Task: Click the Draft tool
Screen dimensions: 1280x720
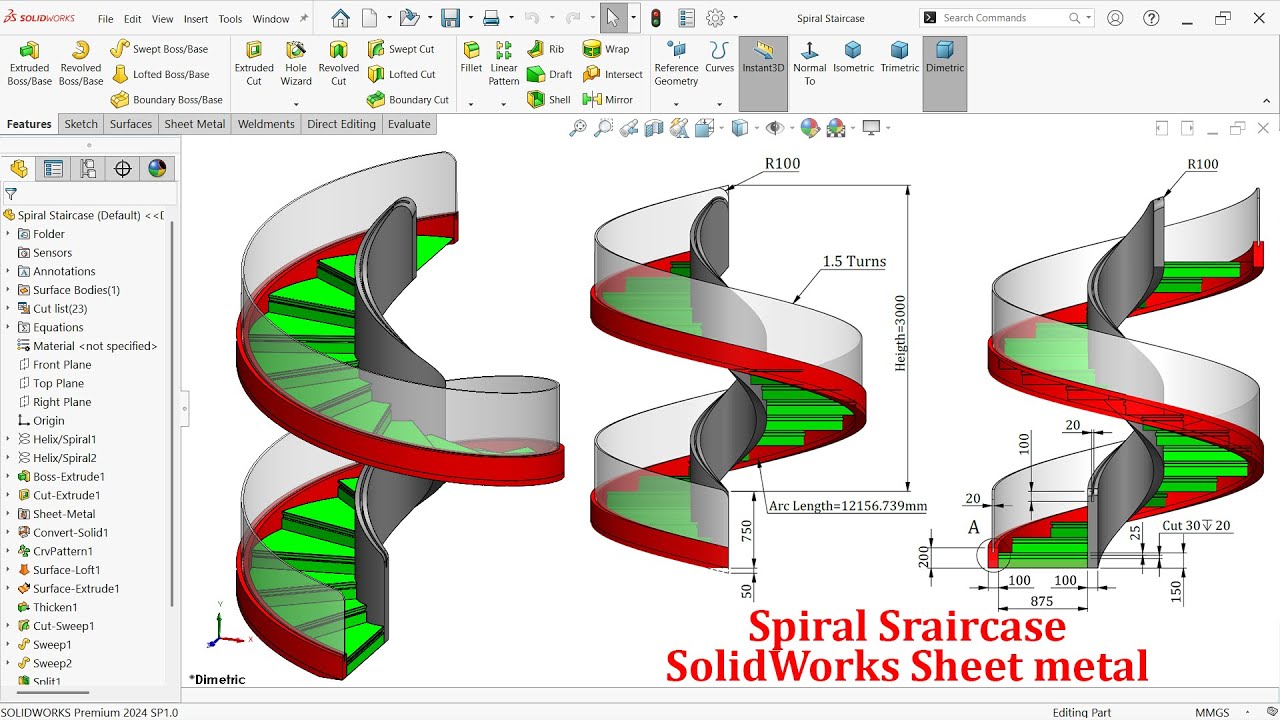Action: coord(549,74)
